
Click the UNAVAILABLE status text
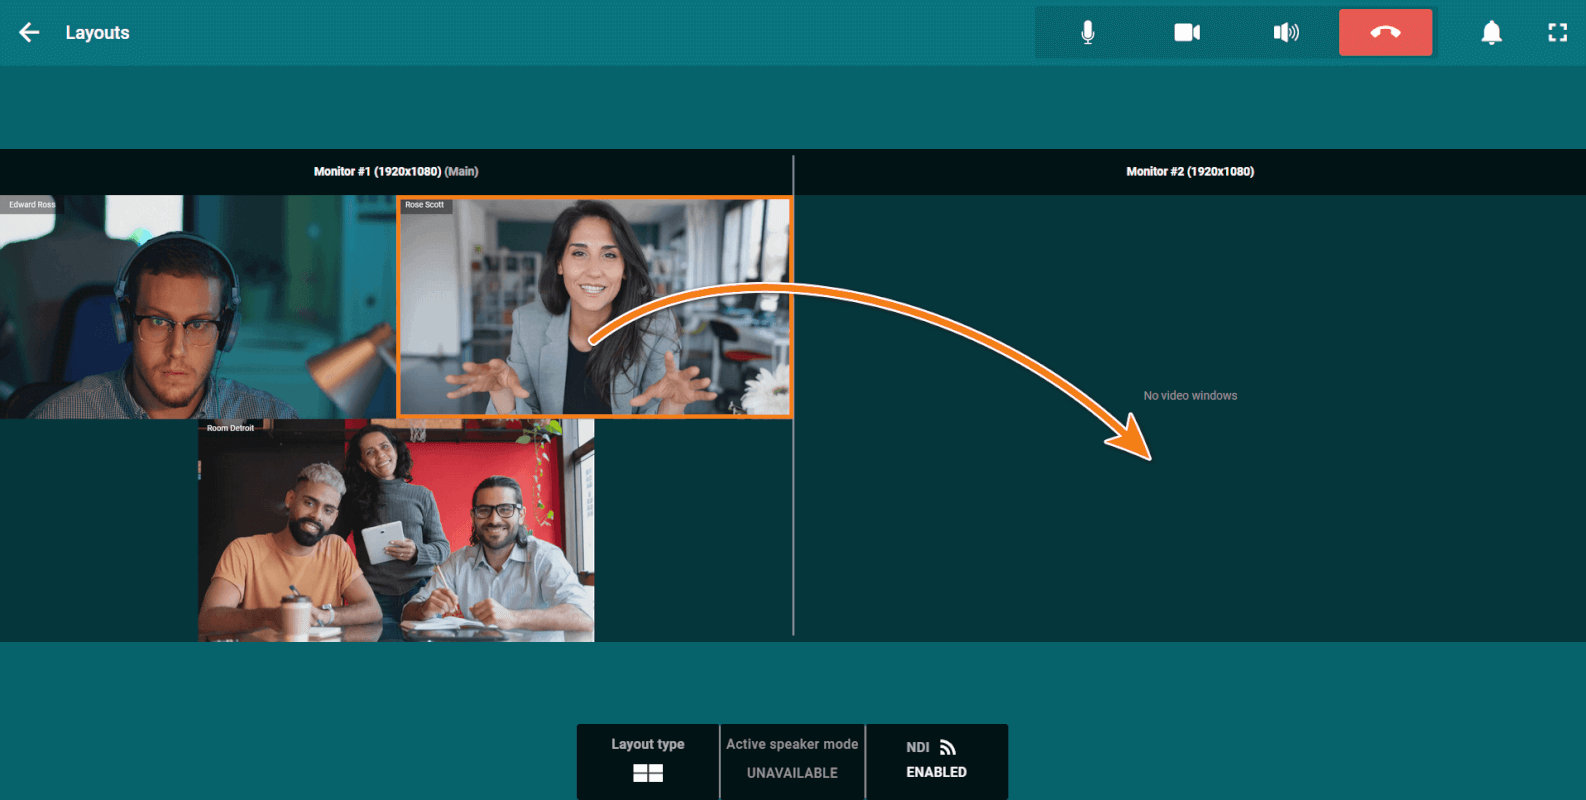[792, 773]
